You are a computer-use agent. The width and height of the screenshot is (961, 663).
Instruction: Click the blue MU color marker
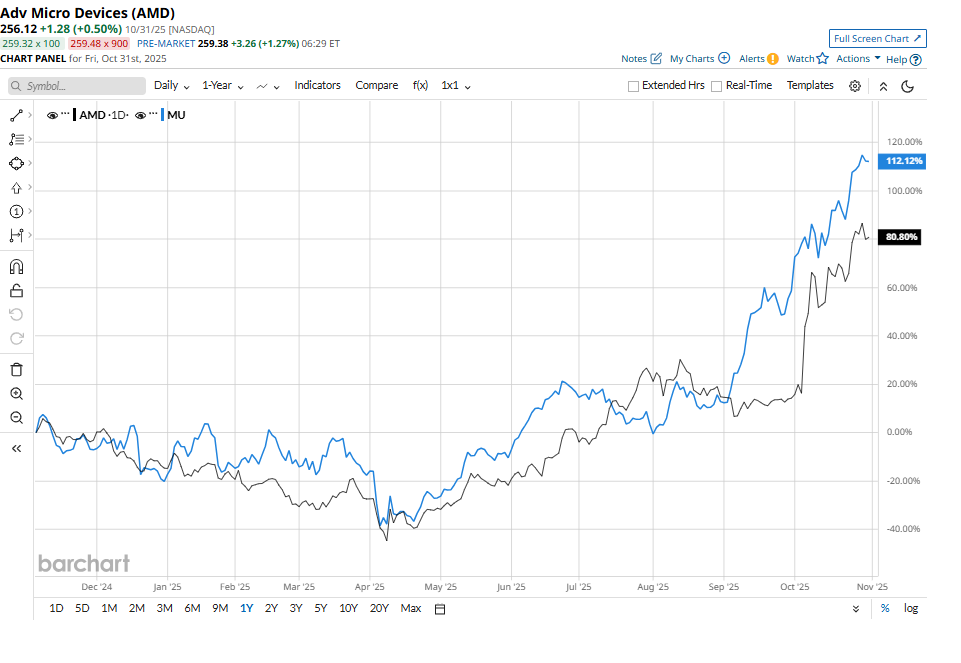(161, 115)
